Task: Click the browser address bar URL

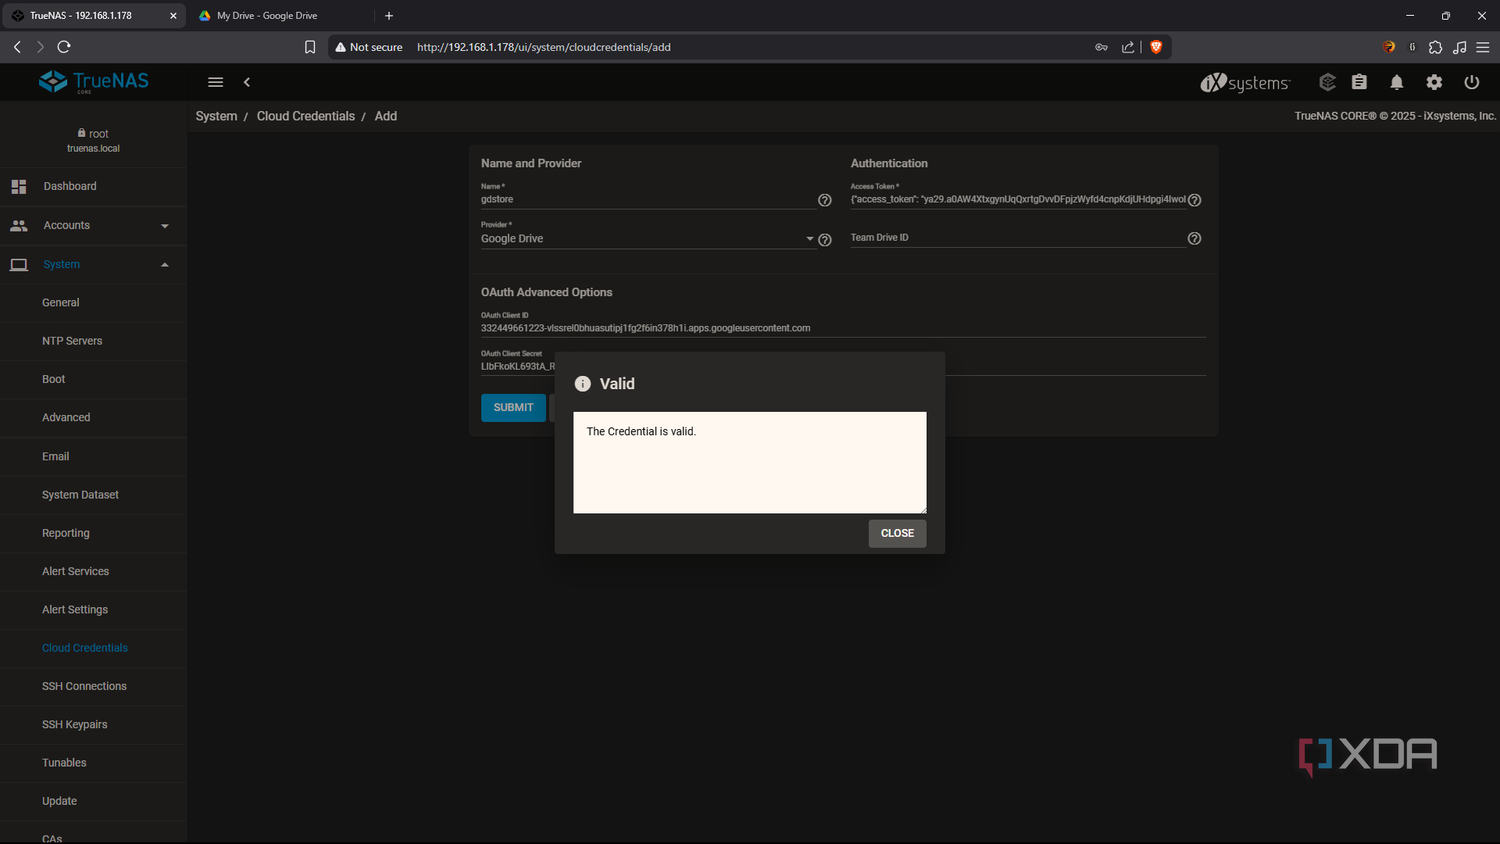Action: pyautogui.click(x=544, y=47)
